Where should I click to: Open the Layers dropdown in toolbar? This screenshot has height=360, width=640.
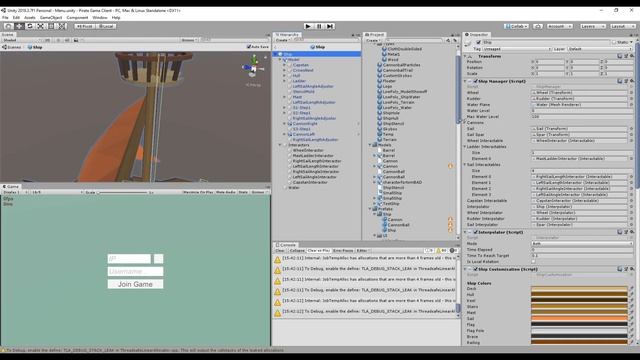[593, 26]
